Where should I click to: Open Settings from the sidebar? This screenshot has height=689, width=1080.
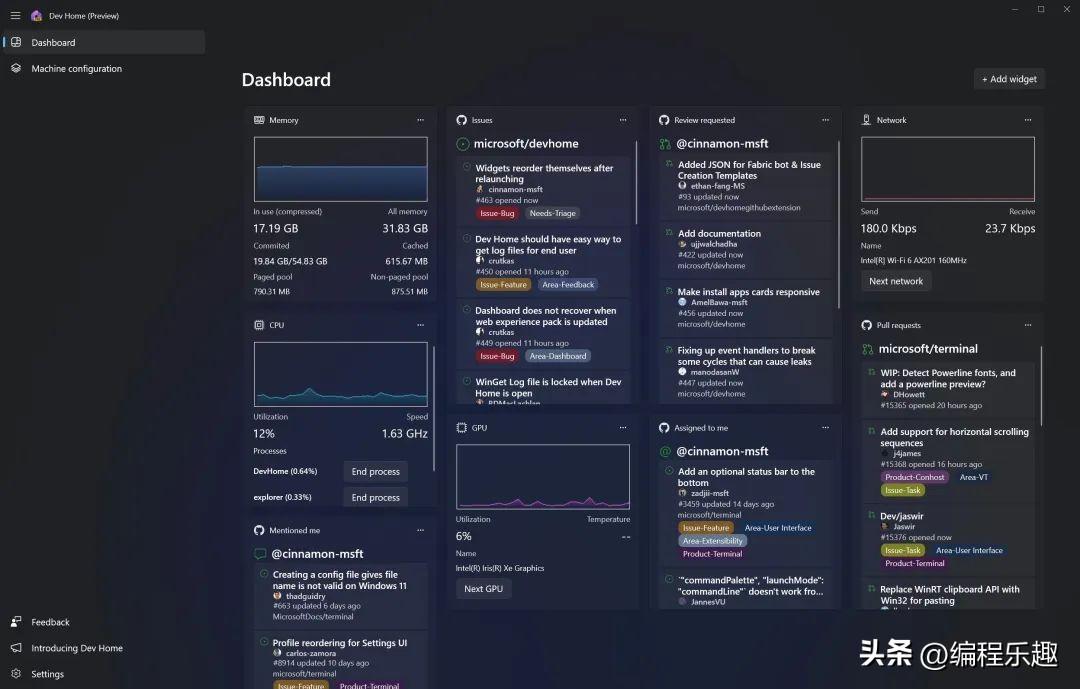[104, 674]
